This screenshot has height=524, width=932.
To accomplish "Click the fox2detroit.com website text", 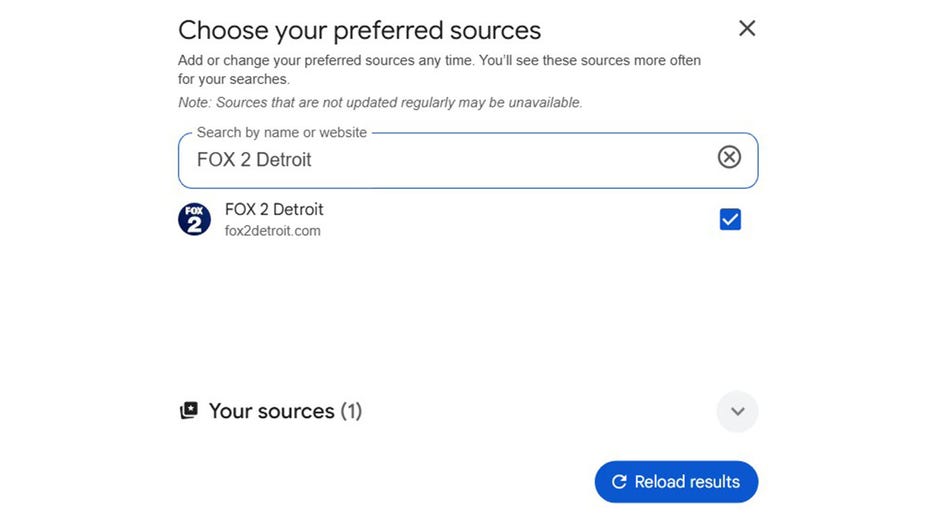I will coord(272,231).
